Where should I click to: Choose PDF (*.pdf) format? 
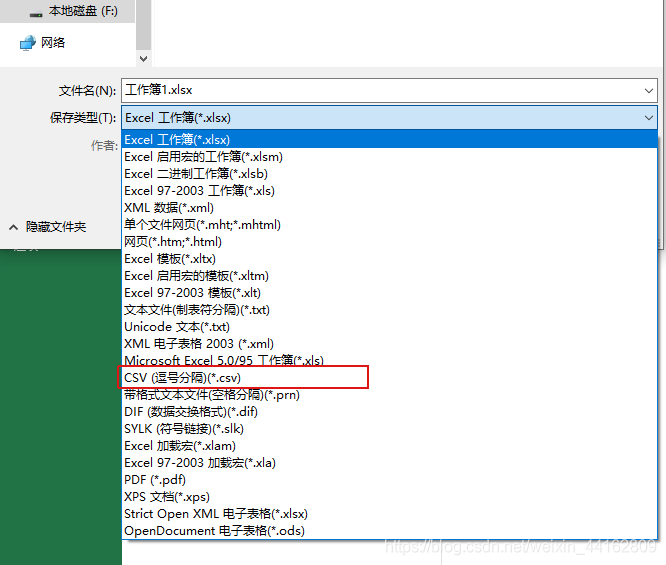pyautogui.click(x=389, y=480)
